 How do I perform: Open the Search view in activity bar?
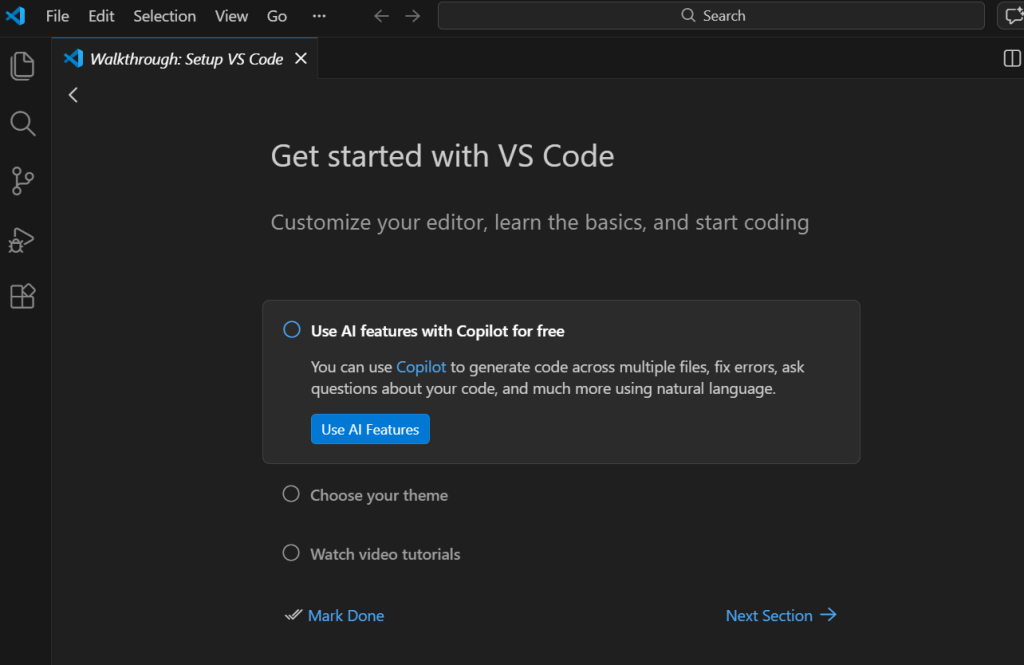tap(22, 124)
